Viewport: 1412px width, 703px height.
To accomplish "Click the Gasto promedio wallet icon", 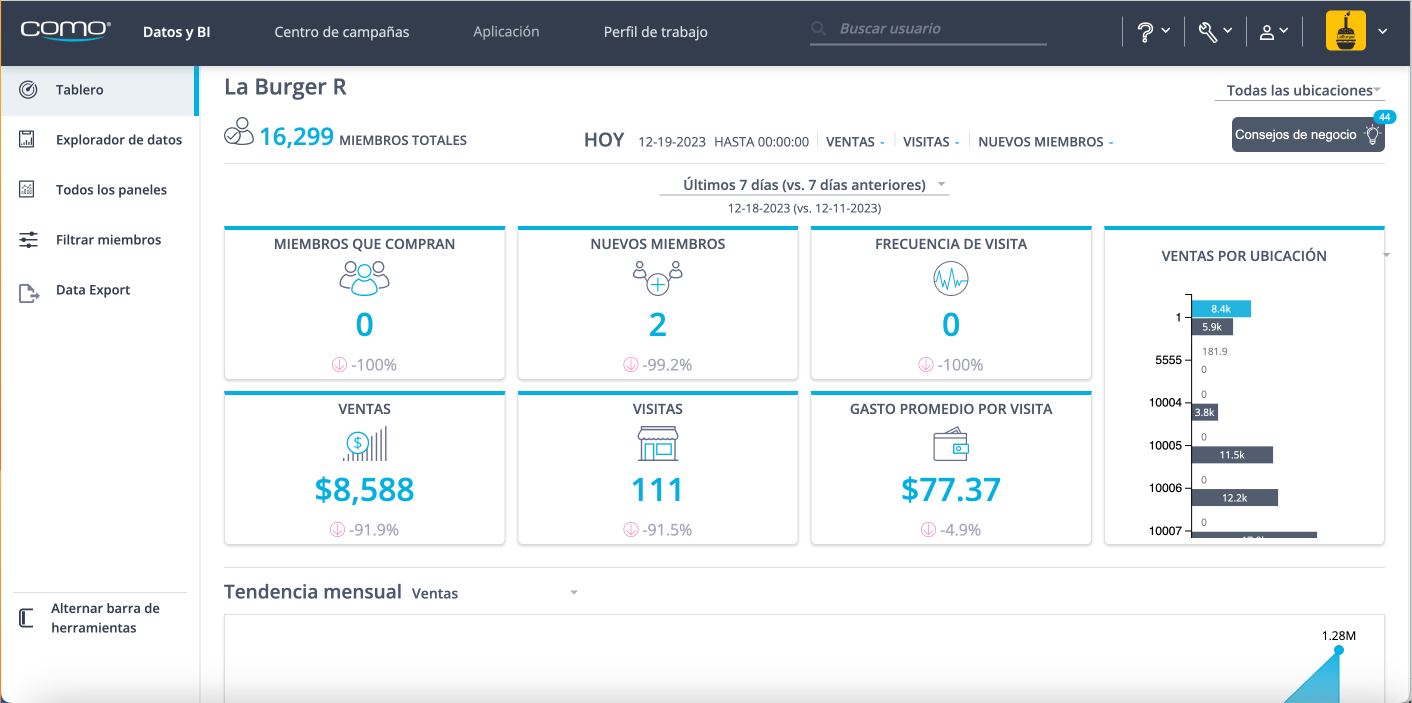I will 950,445.
